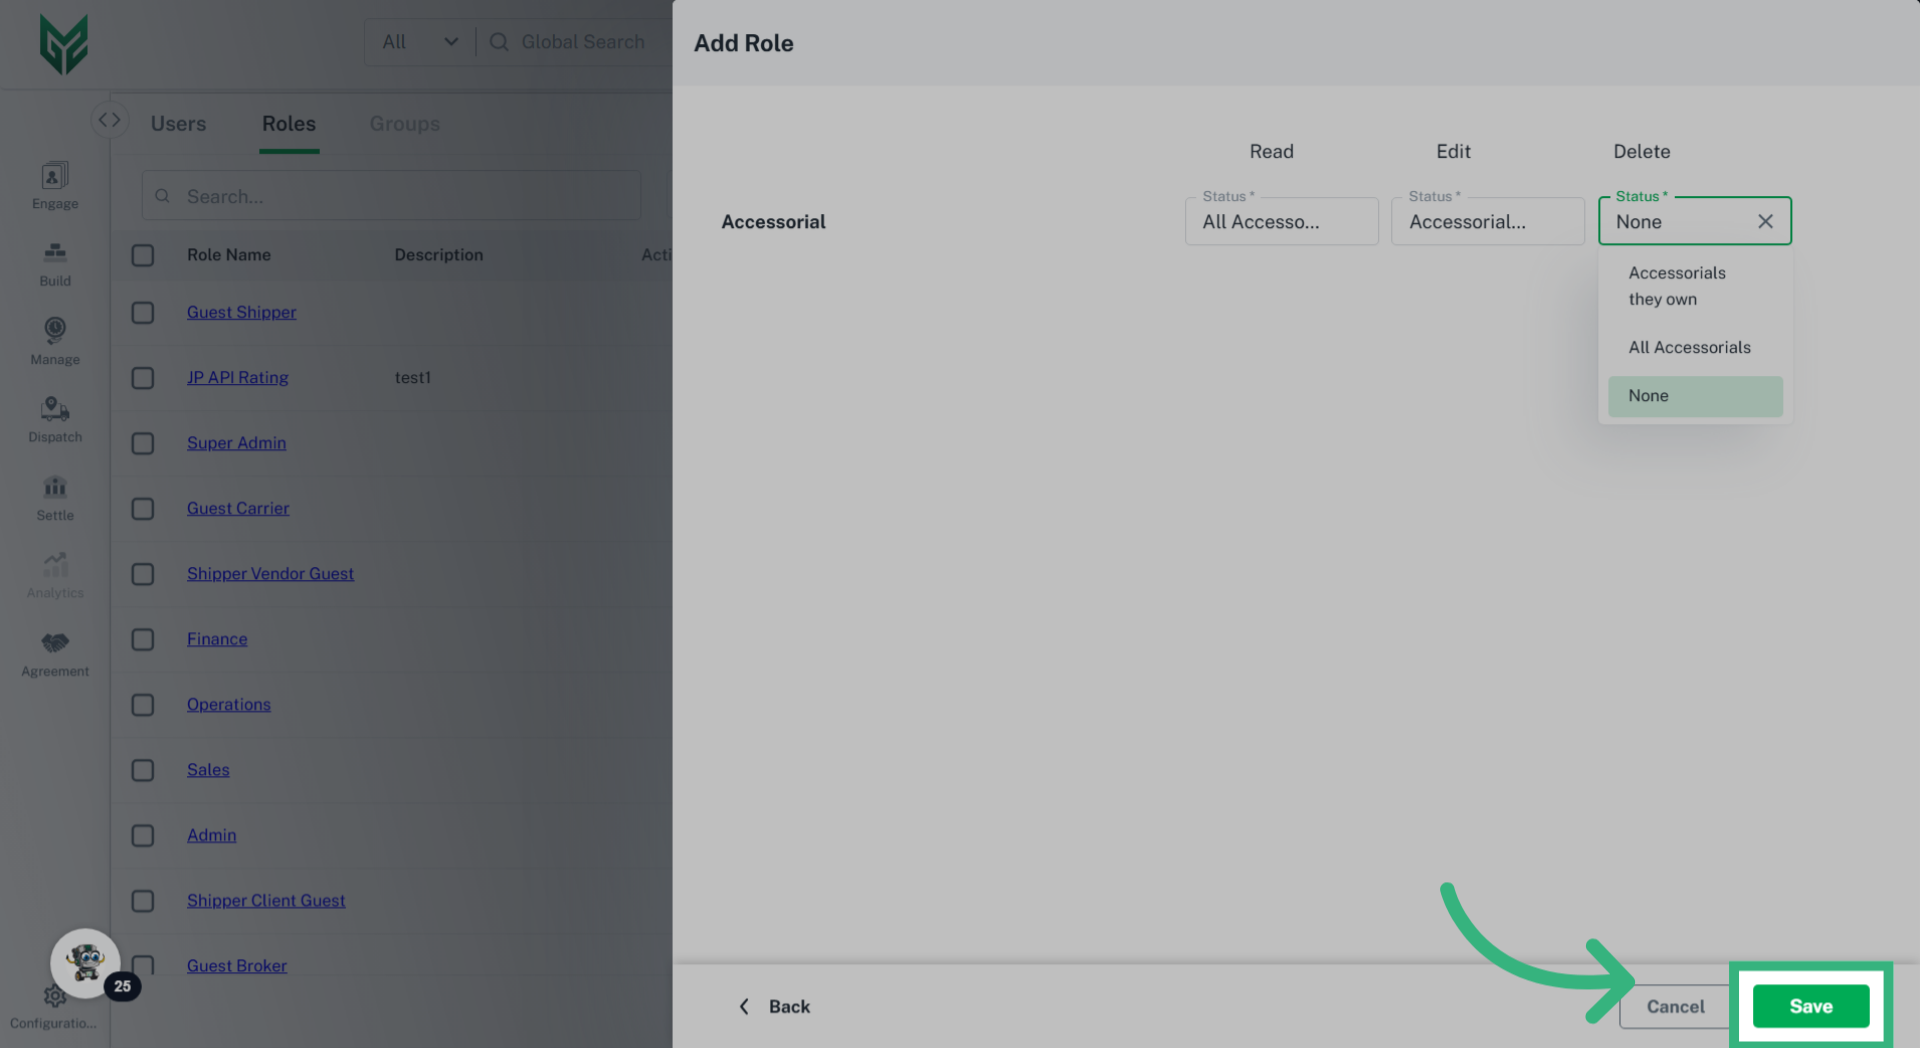Open the All search scope dropdown
1920x1048 pixels.
coord(420,42)
